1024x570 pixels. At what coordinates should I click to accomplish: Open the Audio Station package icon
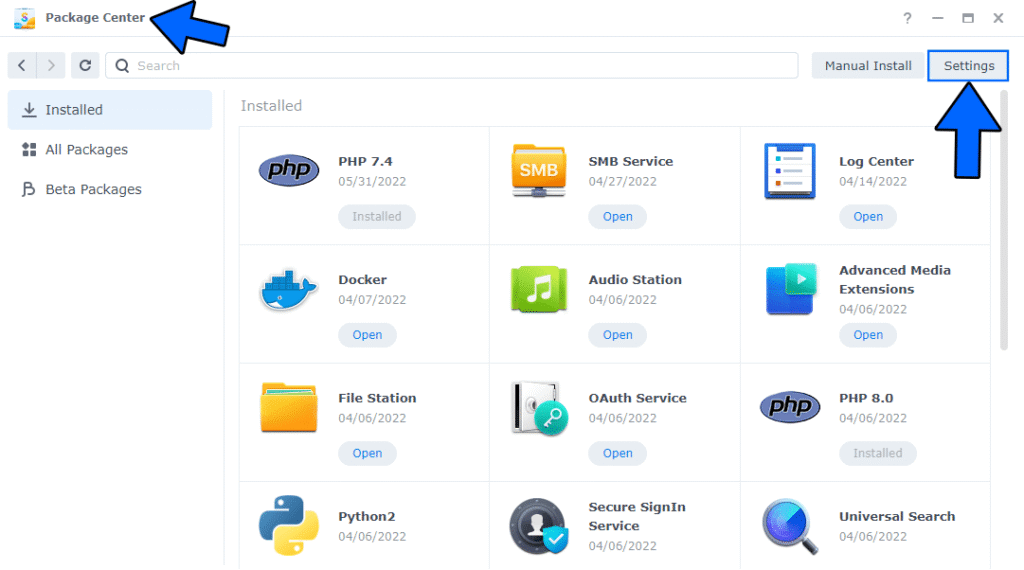[x=539, y=290]
